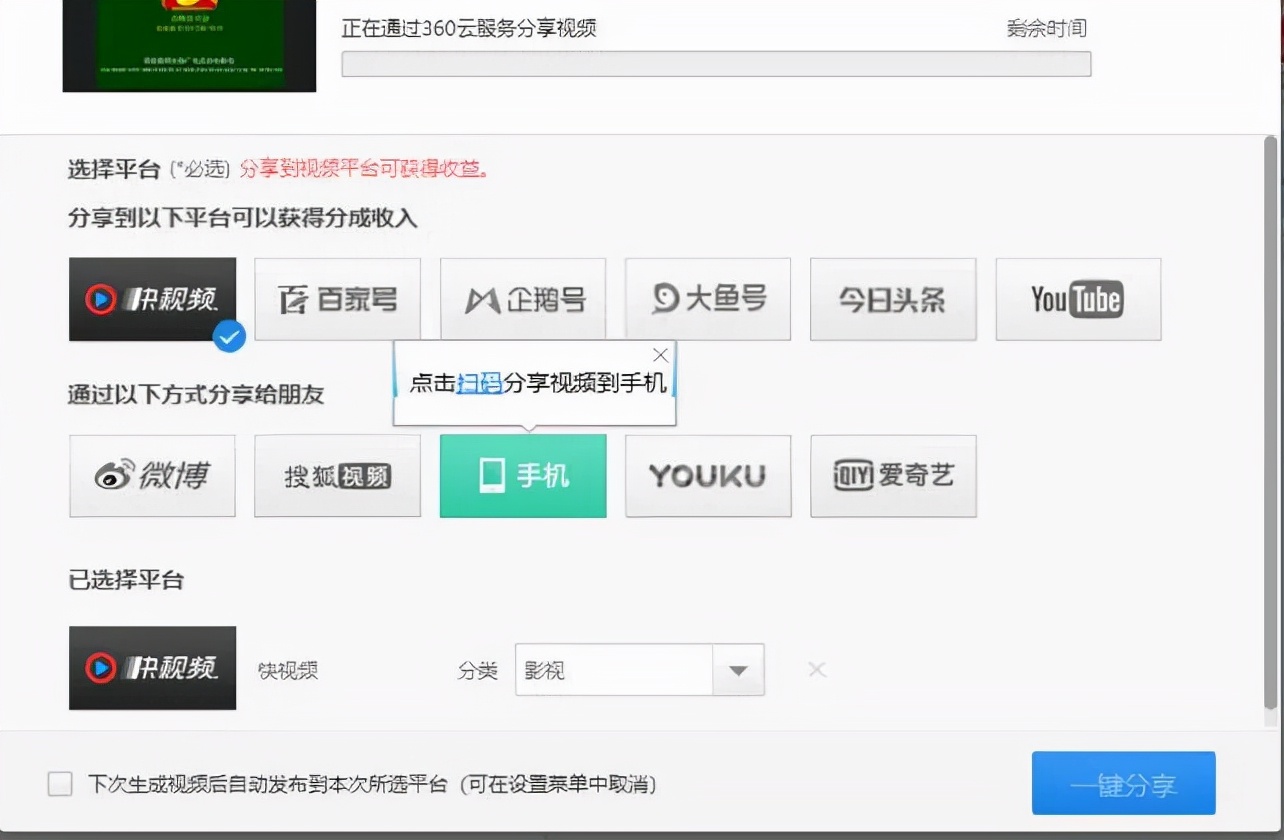Click the video thumbnail preview

189,46
